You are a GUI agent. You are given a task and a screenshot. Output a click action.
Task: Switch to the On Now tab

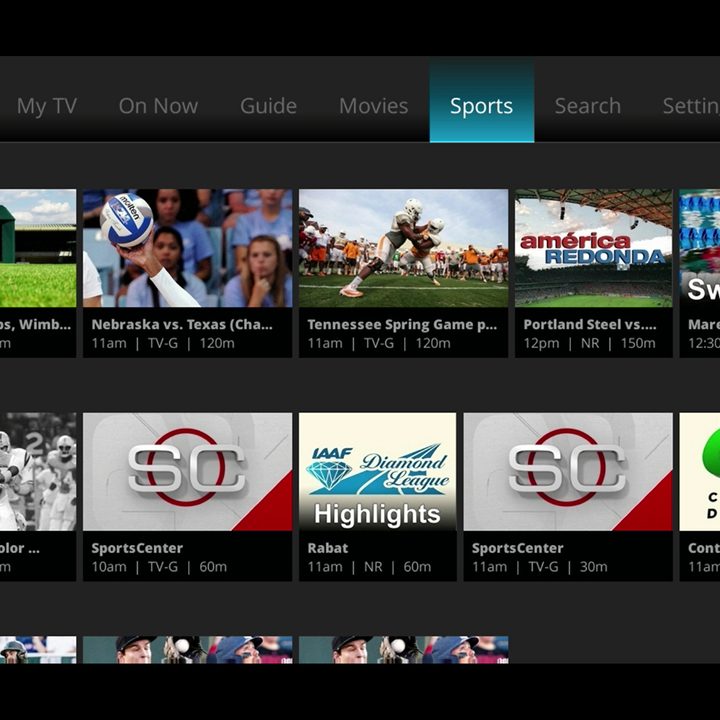(x=158, y=106)
